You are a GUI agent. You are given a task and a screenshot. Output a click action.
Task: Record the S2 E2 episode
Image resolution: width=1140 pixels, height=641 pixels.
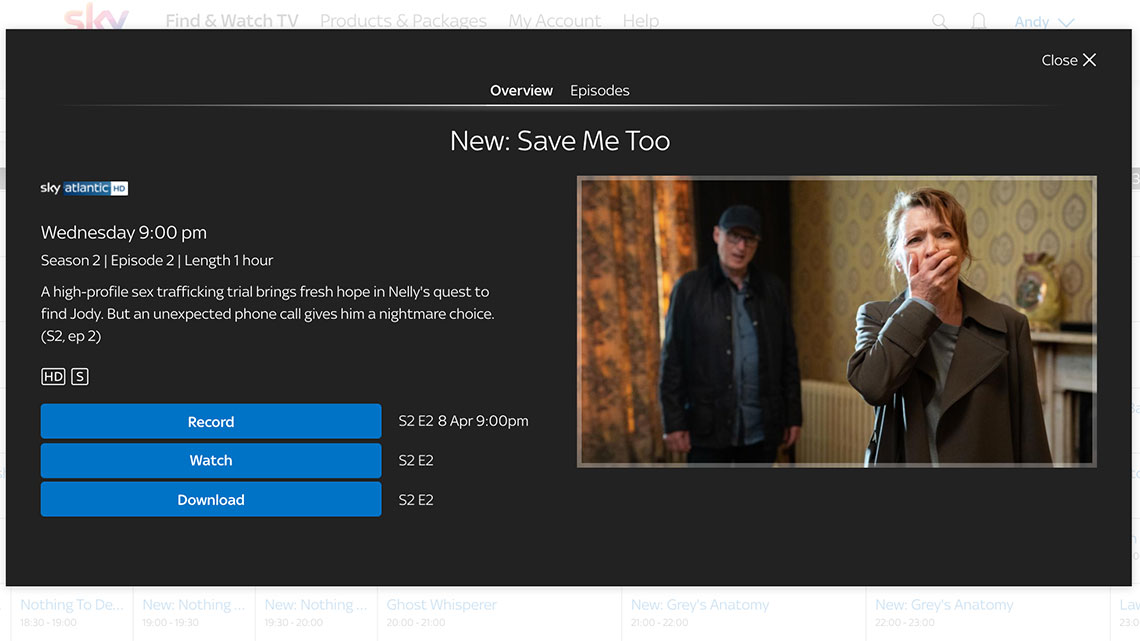coord(211,422)
